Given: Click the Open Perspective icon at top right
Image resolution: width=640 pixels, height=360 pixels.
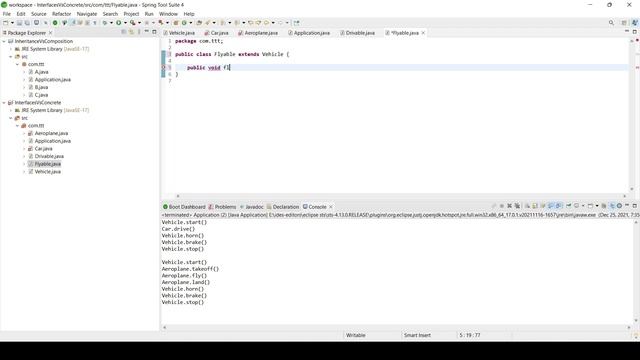Looking at the screenshot, I should tap(624, 23).
